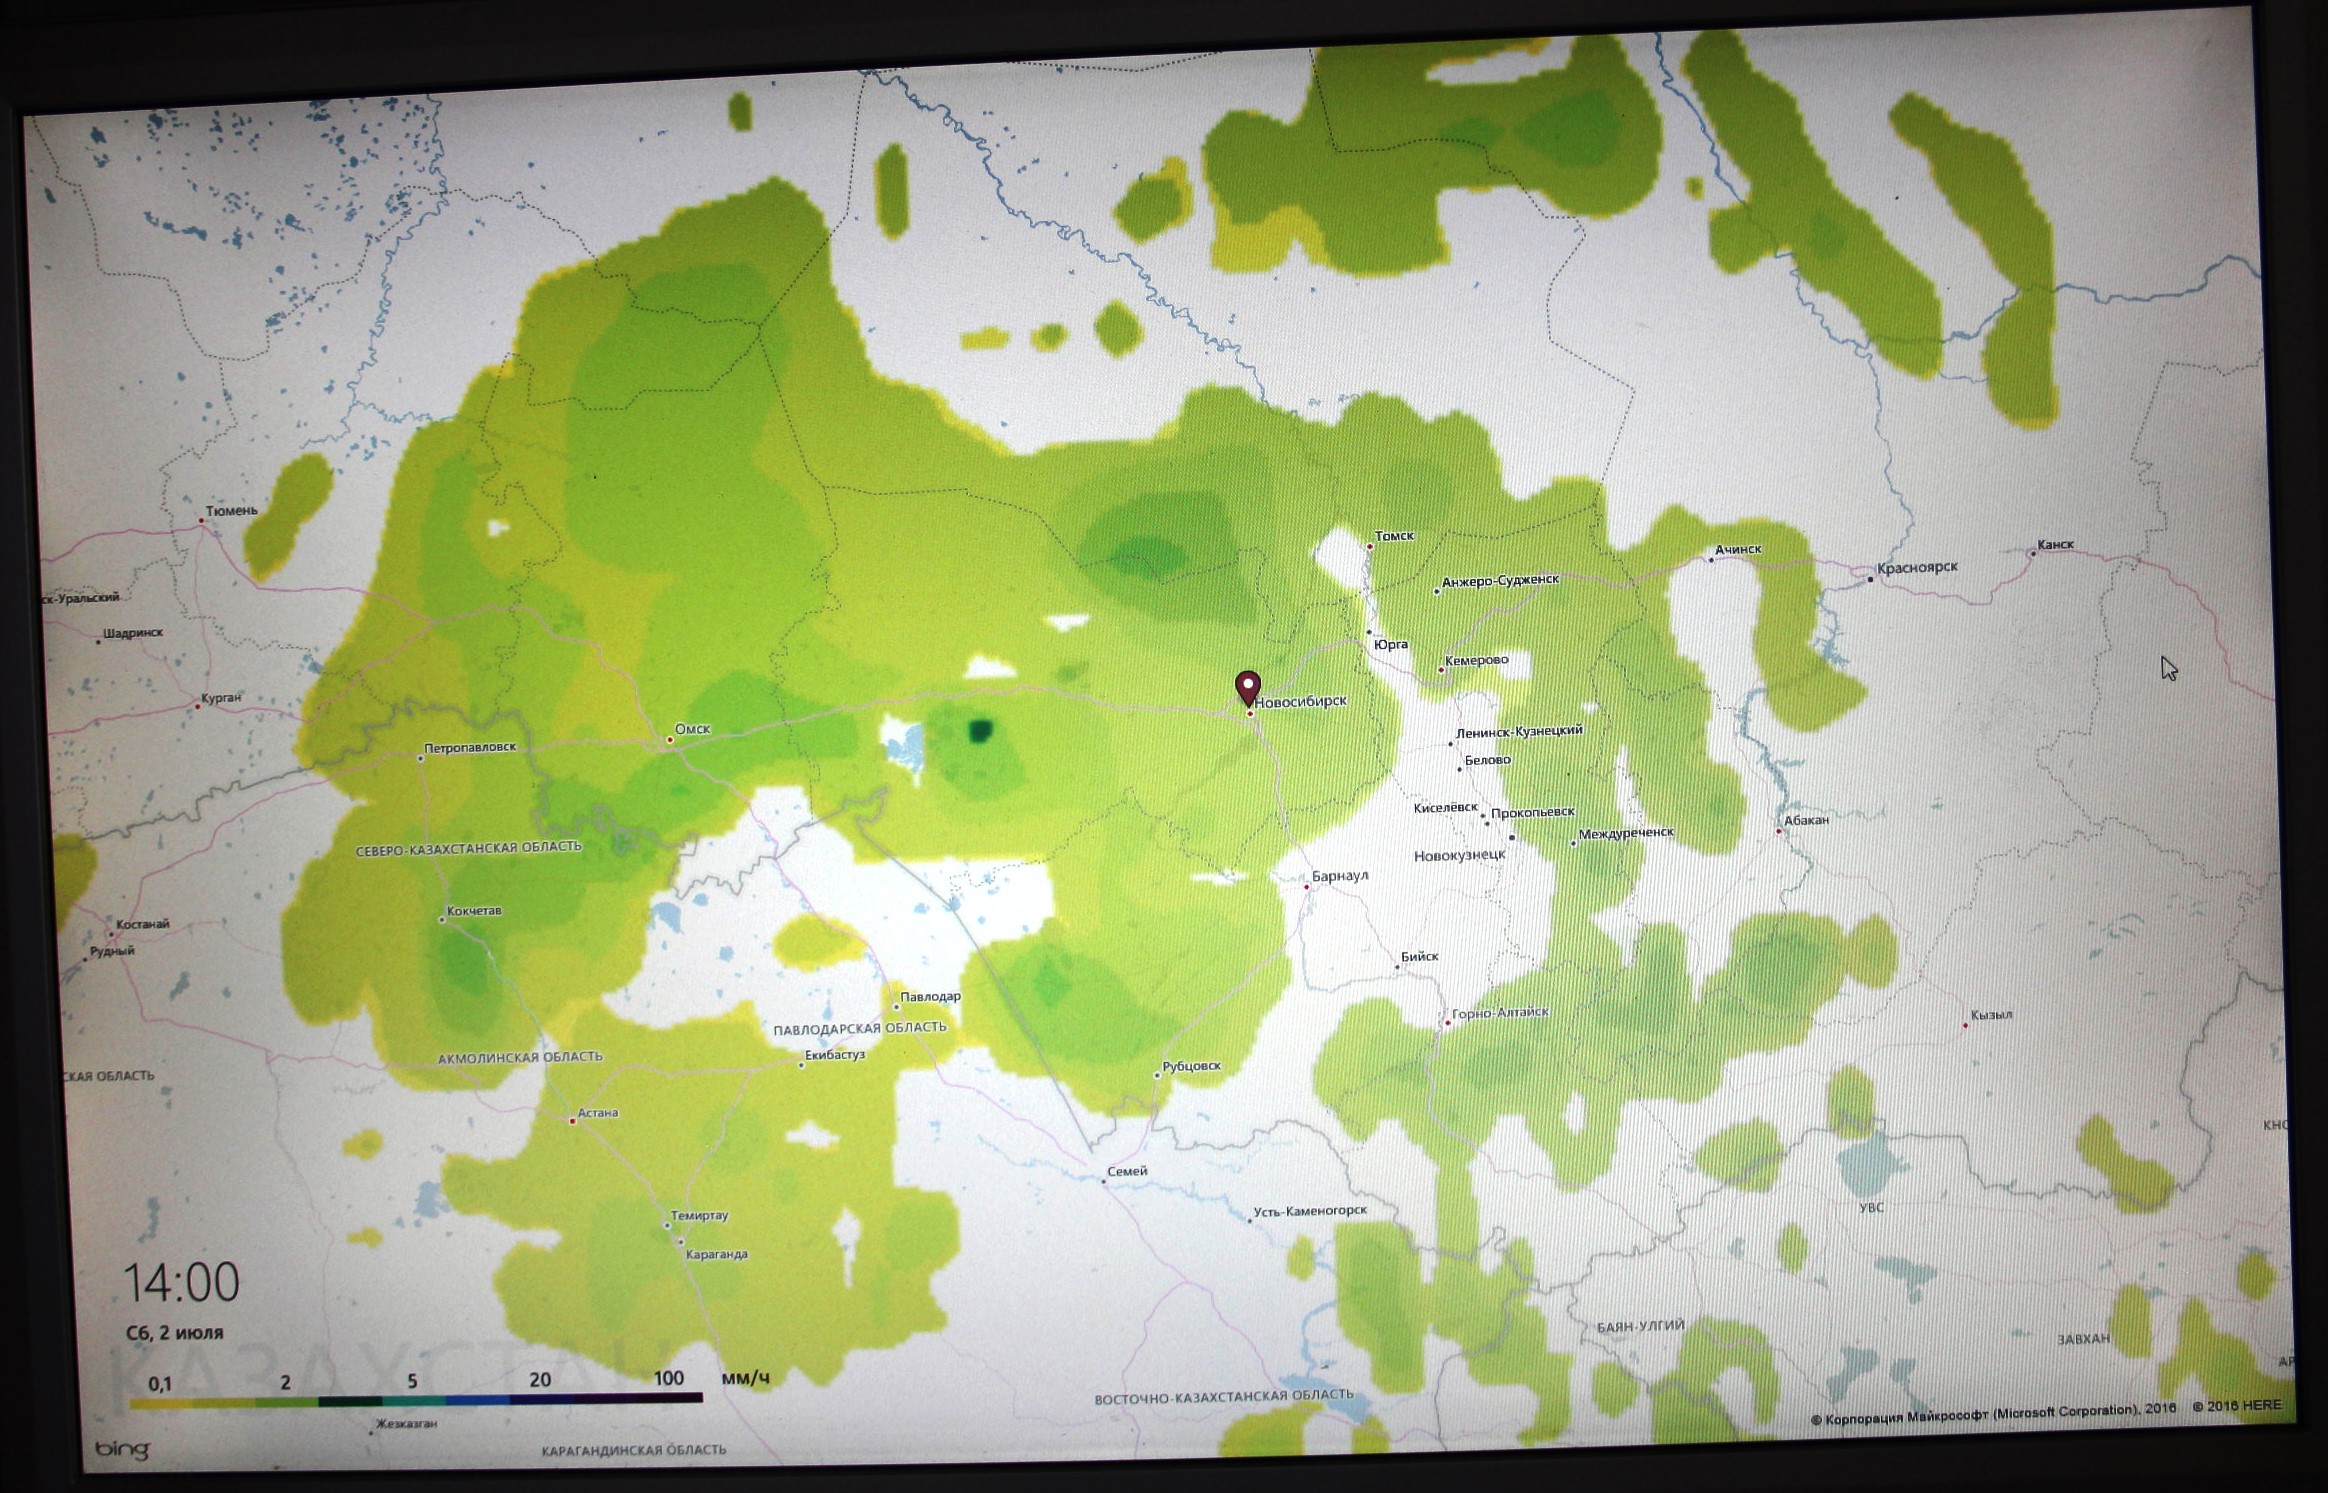Click the Павлодар city label
Viewport: 2328px width, 1493px height.
click(x=930, y=996)
